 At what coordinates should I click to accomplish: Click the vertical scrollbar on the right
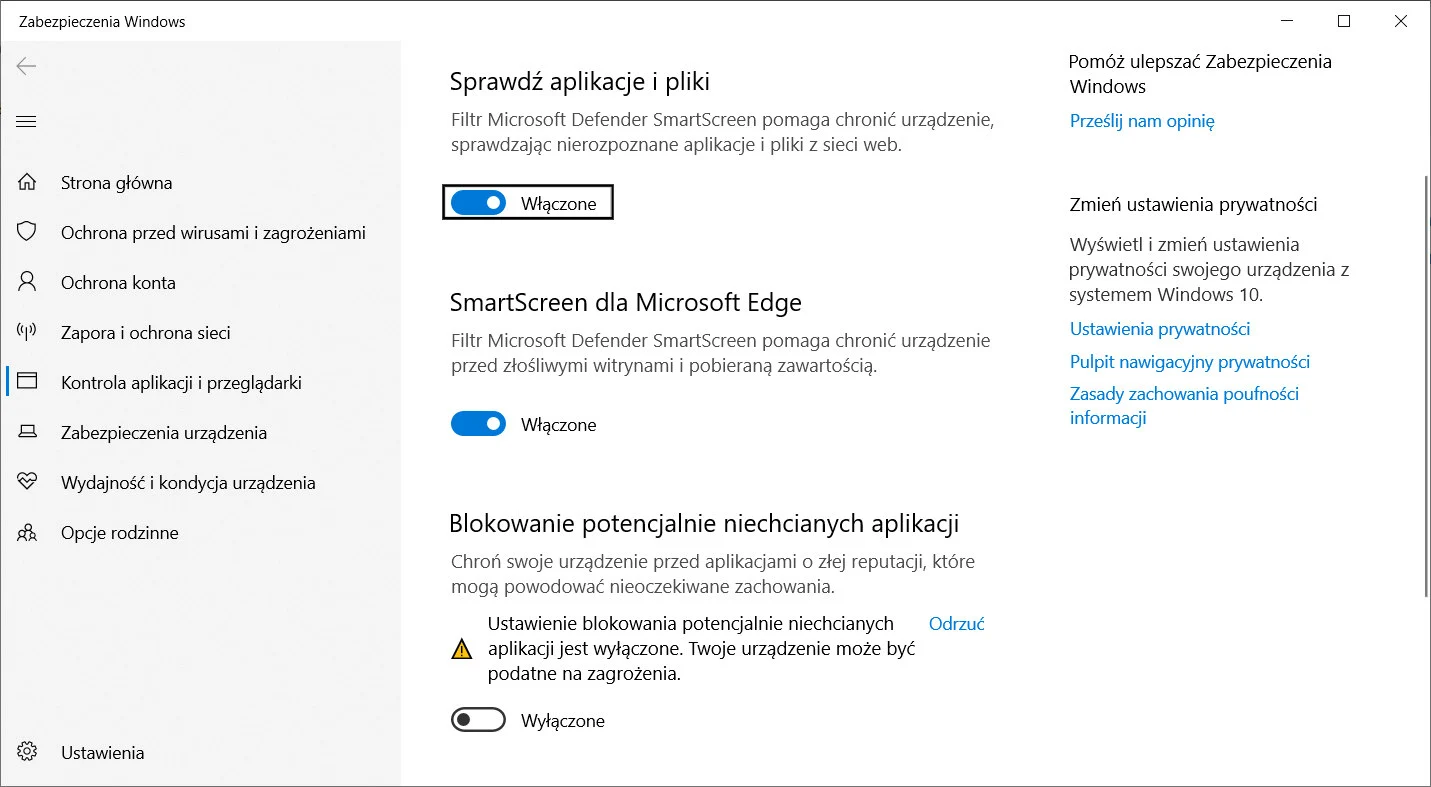(x=1425, y=385)
